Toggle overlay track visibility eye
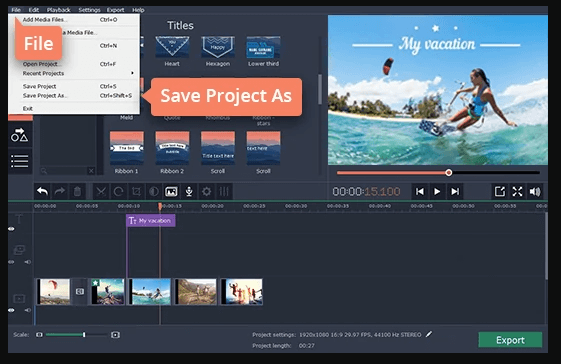Image resolution: width=561 pixels, height=364 pixels. 11,262
